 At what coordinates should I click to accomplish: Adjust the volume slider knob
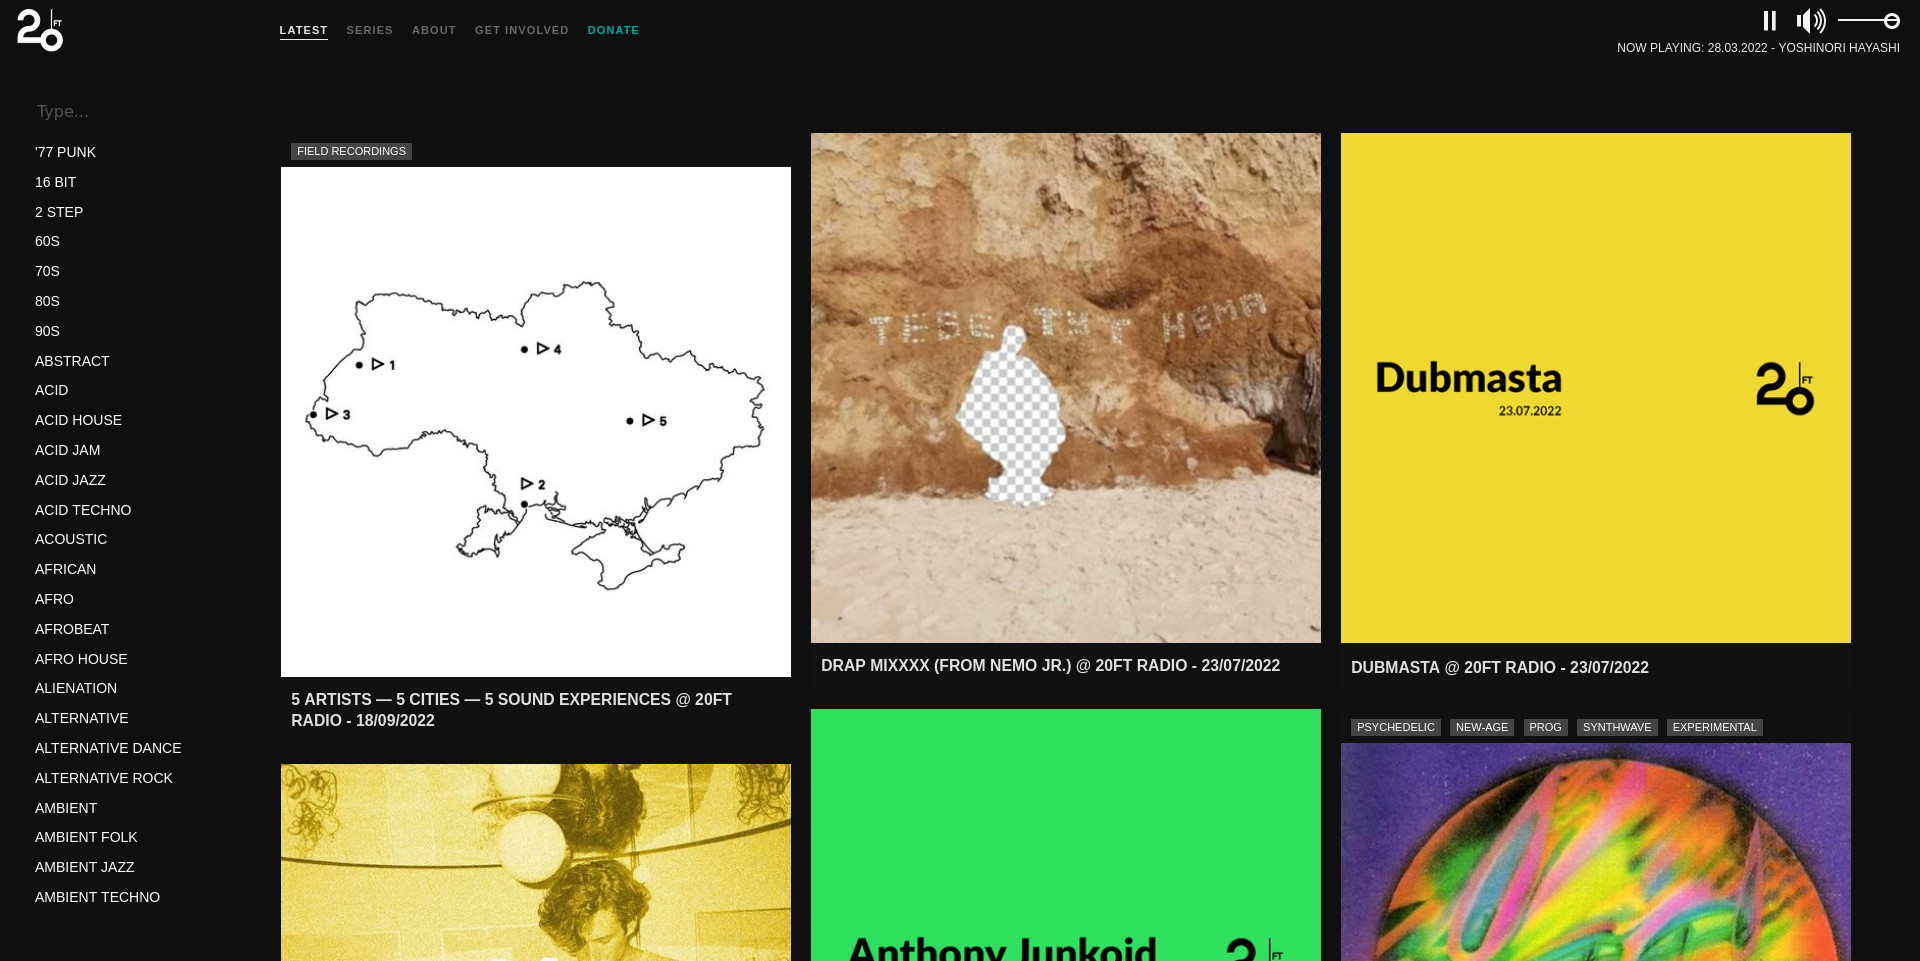click(x=1891, y=21)
